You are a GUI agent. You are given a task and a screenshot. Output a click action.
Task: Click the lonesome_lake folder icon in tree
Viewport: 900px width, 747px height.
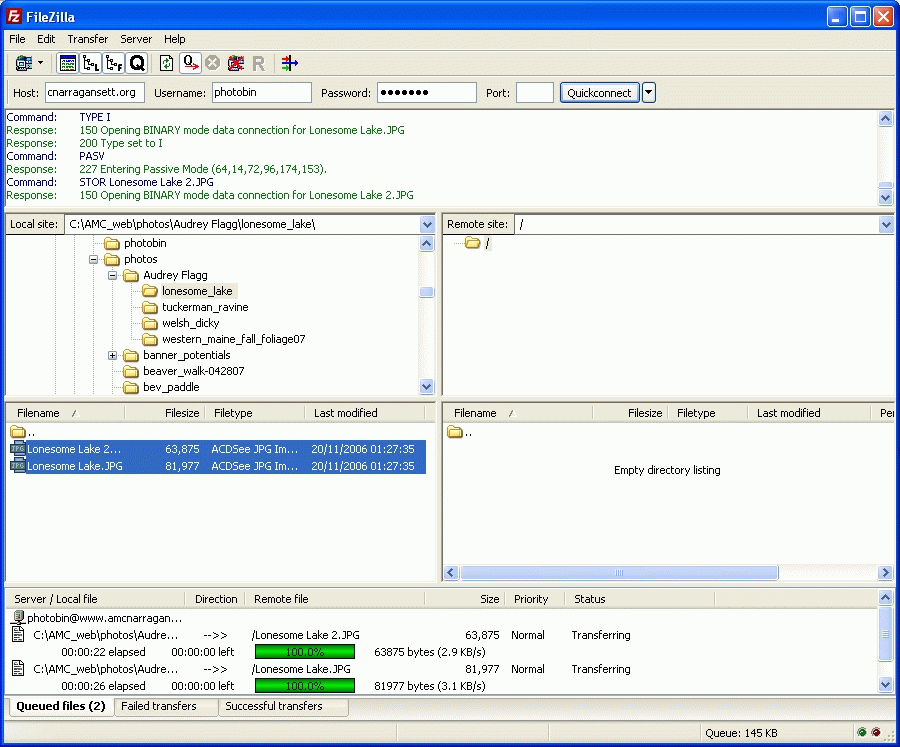pyautogui.click(x=150, y=291)
